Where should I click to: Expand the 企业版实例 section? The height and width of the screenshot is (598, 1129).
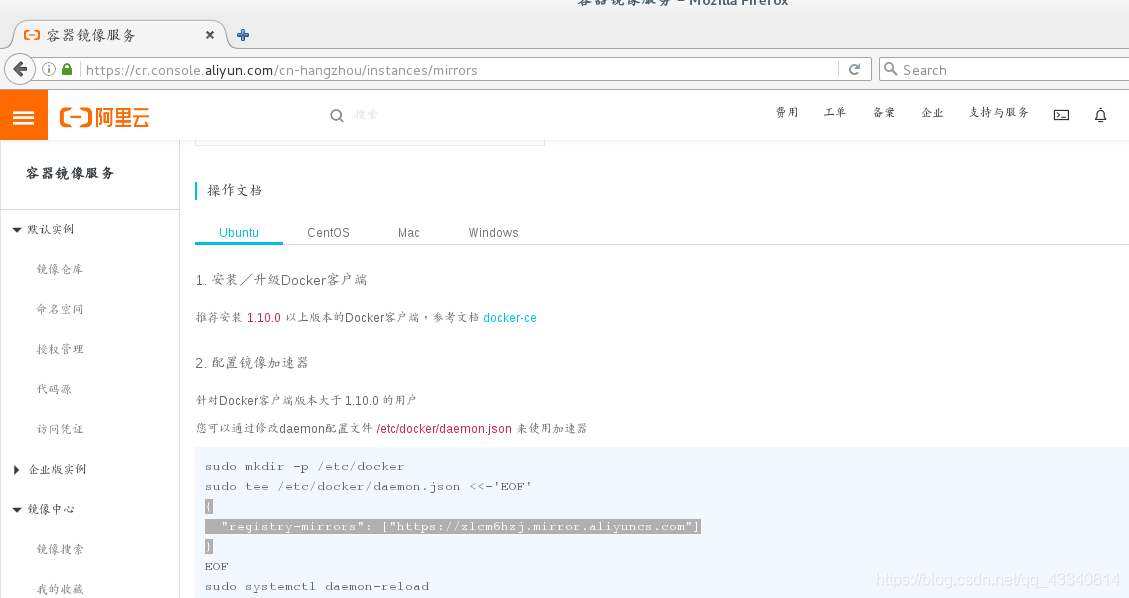(17, 470)
